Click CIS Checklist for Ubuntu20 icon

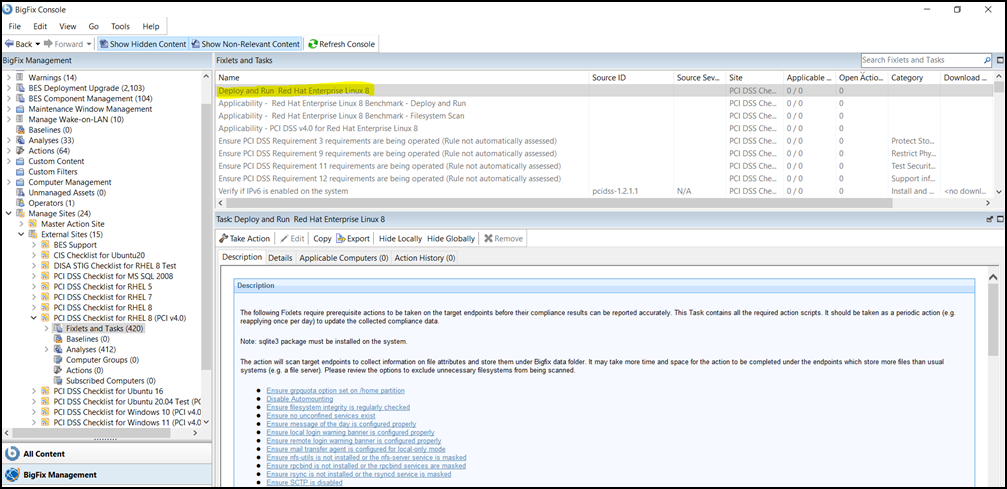46,255
